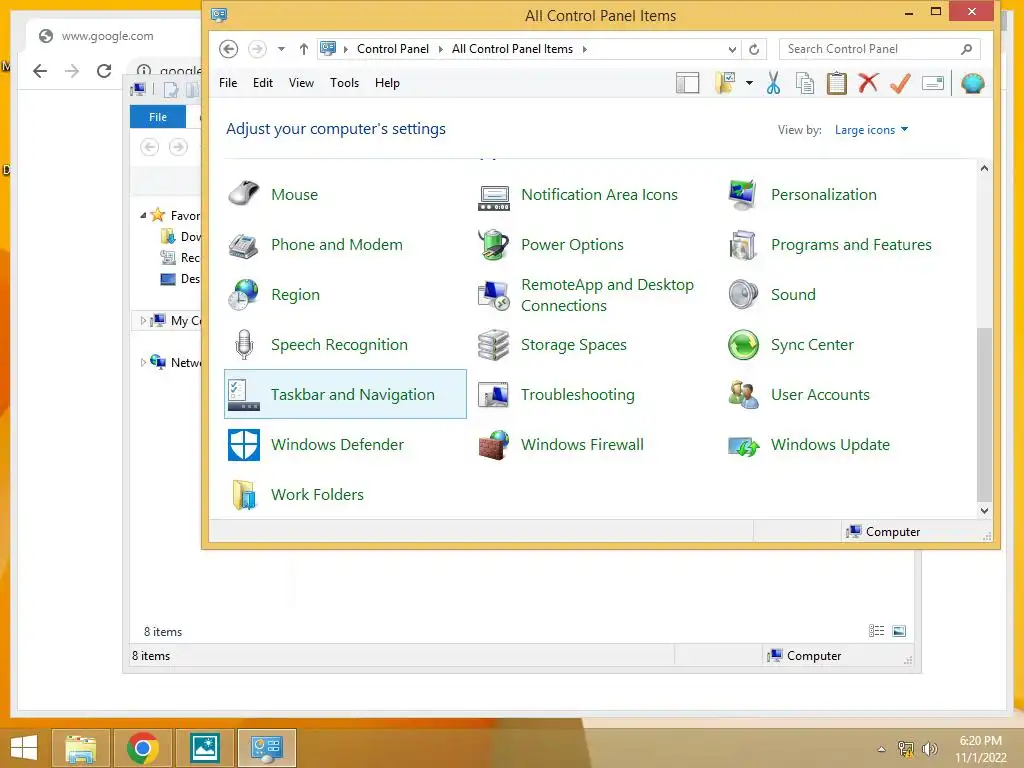The image size is (1024, 768).
Task: Reload the page in Chrome window
Action: click(x=104, y=71)
